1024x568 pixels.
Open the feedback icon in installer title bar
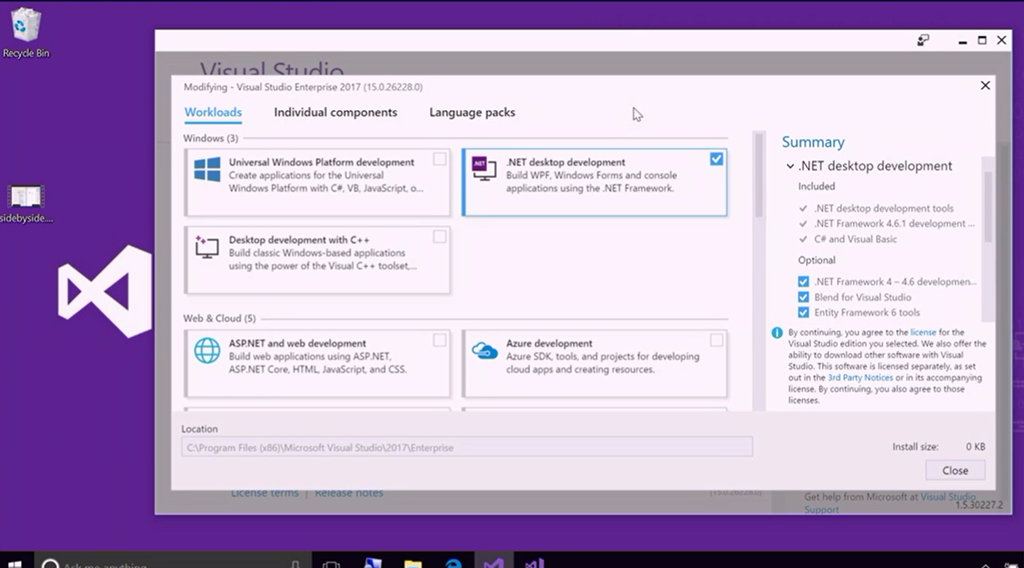pyautogui.click(x=923, y=41)
